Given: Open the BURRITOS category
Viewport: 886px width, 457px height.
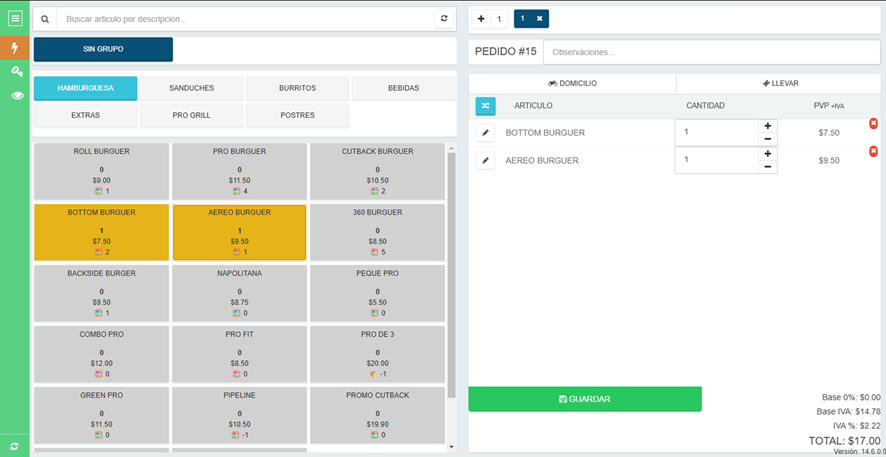Looking at the screenshot, I should (297, 88).
